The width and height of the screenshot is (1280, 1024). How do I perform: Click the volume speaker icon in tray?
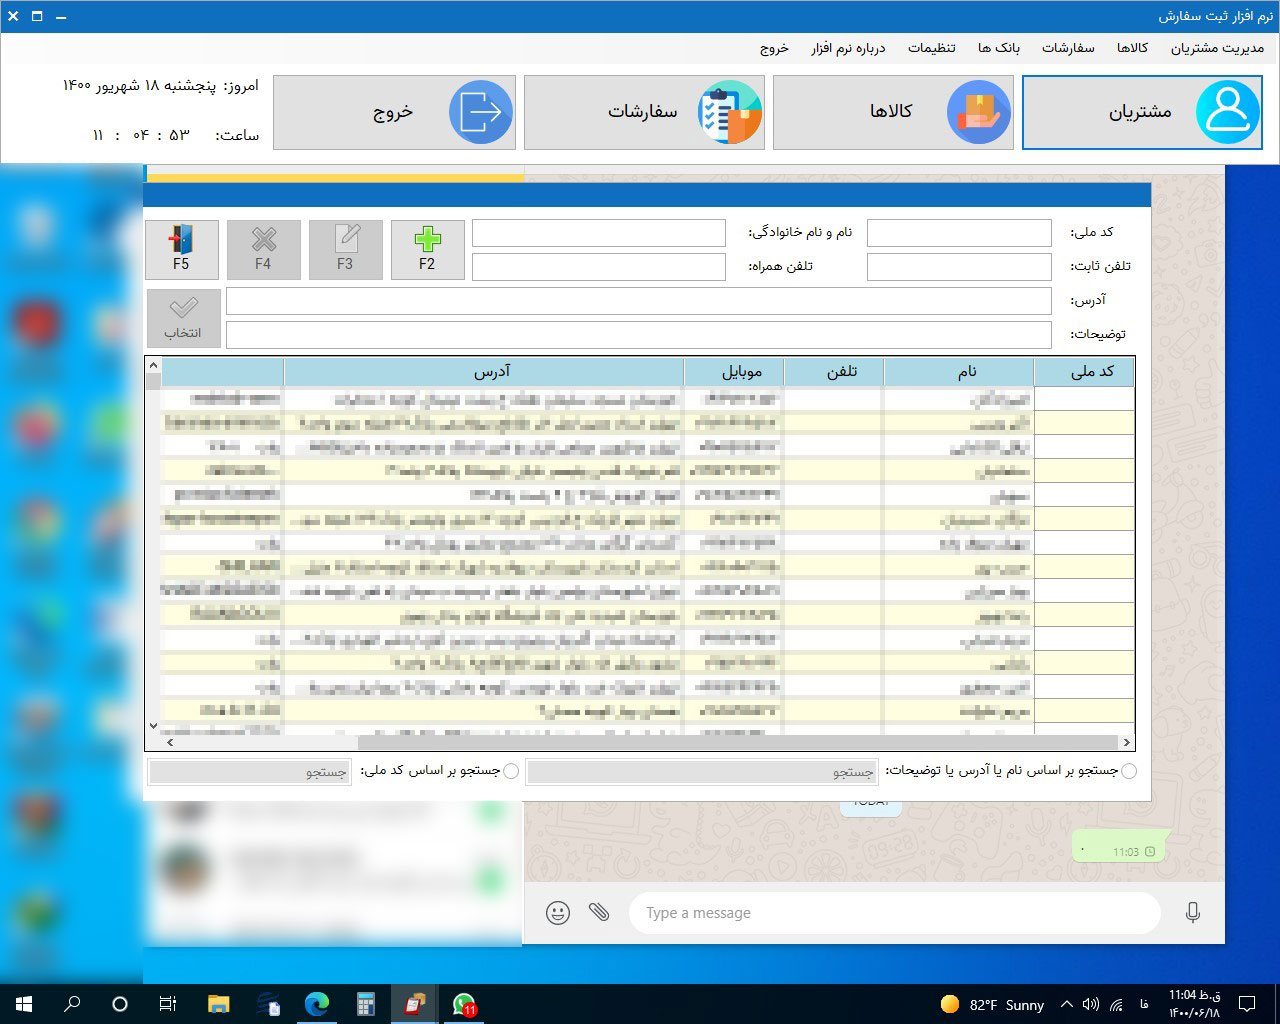pyautogui.click(x=1091, y=1004)
